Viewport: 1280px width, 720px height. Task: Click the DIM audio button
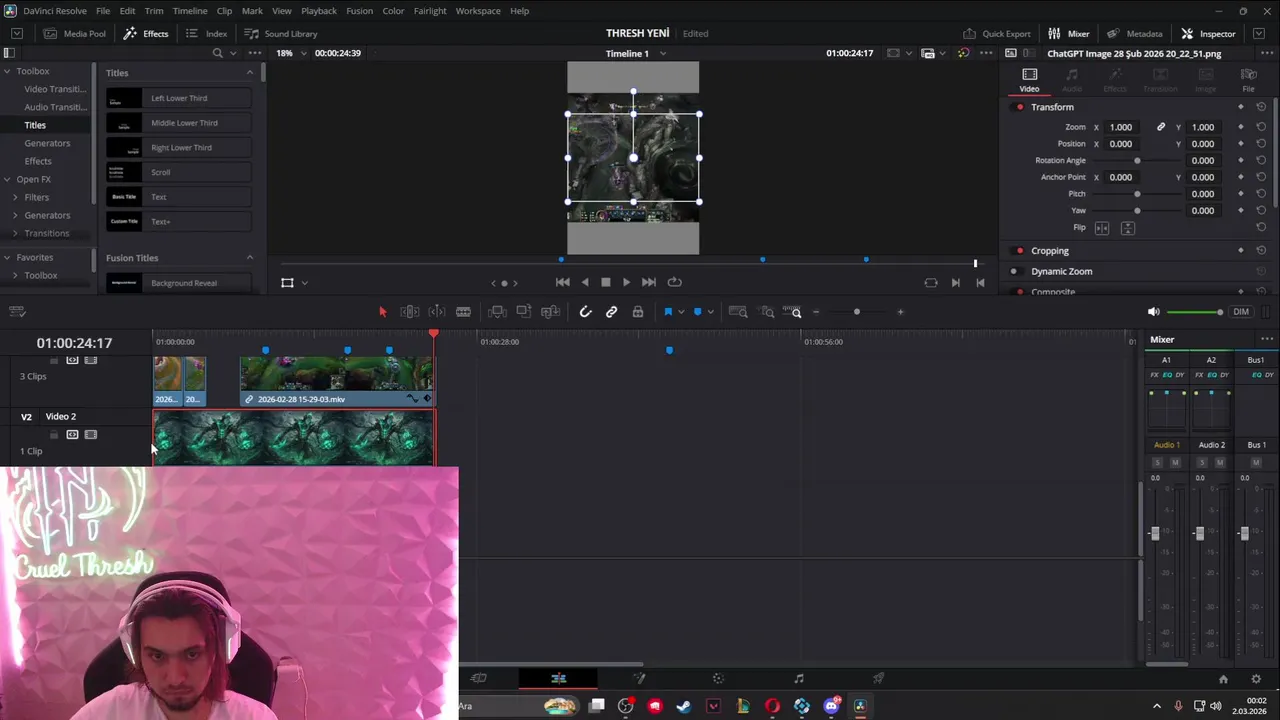point(1241,312)
